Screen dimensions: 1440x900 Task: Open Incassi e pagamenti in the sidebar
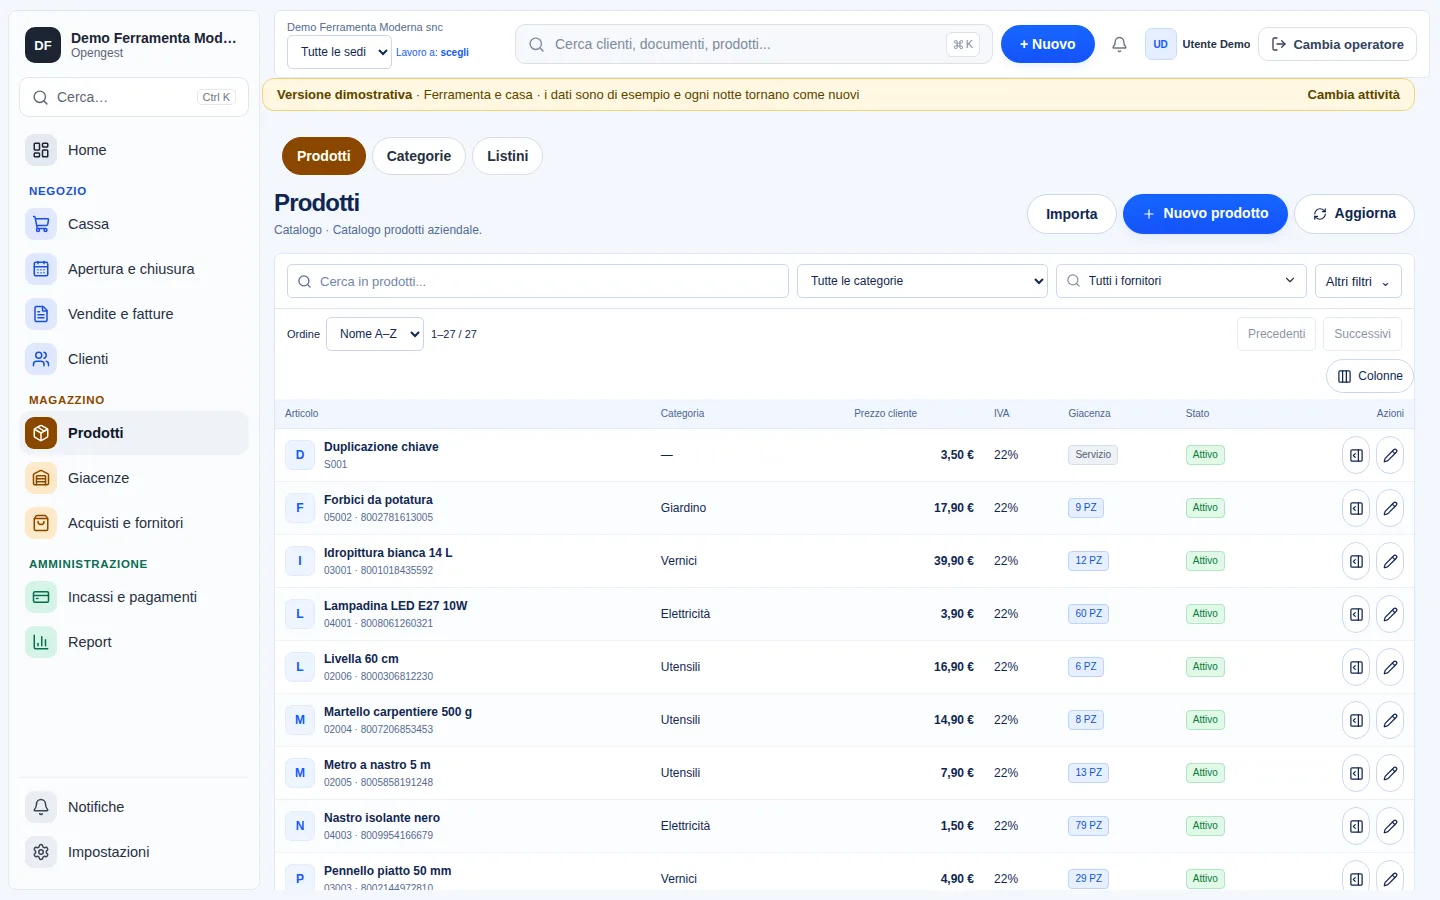134,597
